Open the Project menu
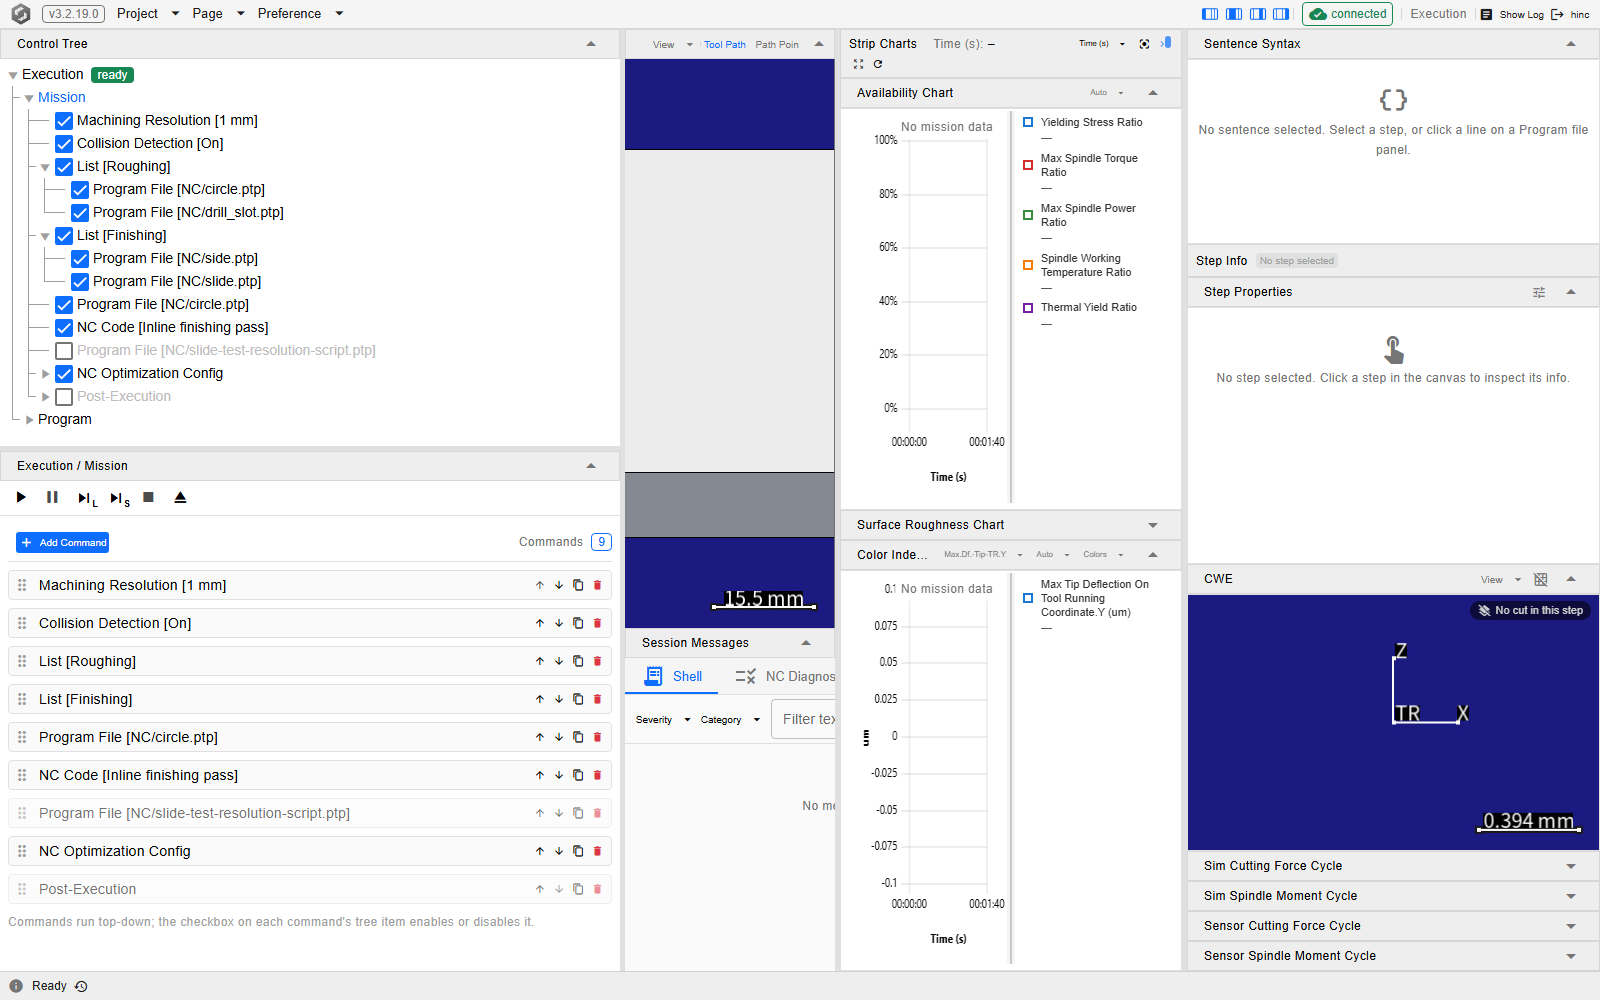 click(147, 14)
